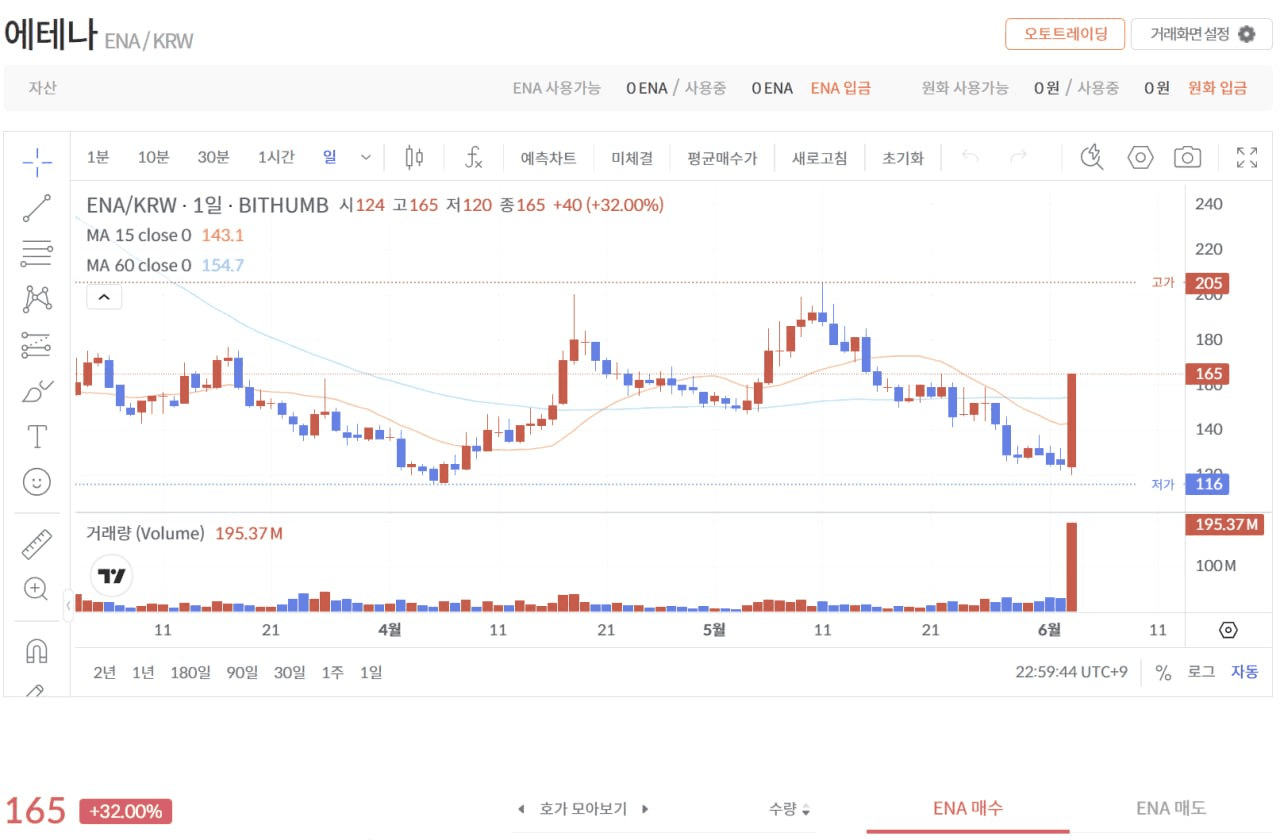Viewport: 1280px width, 840px height.
Task: Open the emoji sticker tool
Action: pyautogui.click(x=37, y=482)
